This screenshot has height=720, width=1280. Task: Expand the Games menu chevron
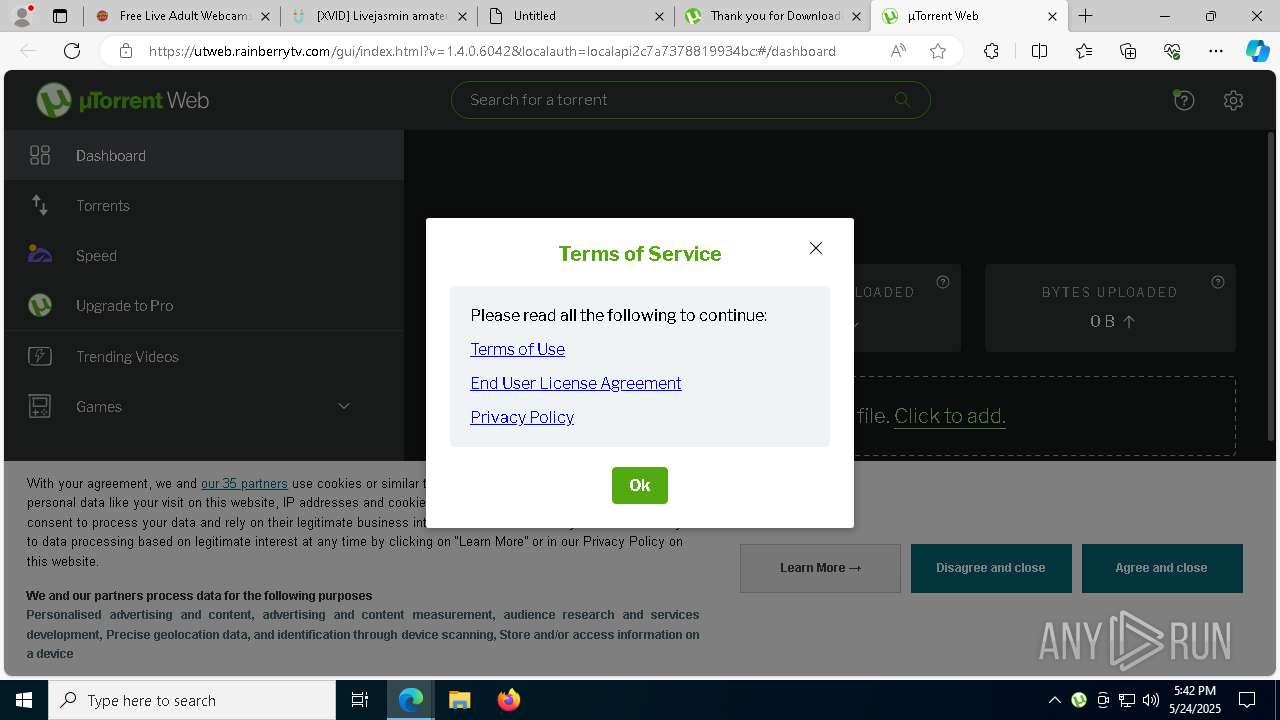click(x=344, y=406)
